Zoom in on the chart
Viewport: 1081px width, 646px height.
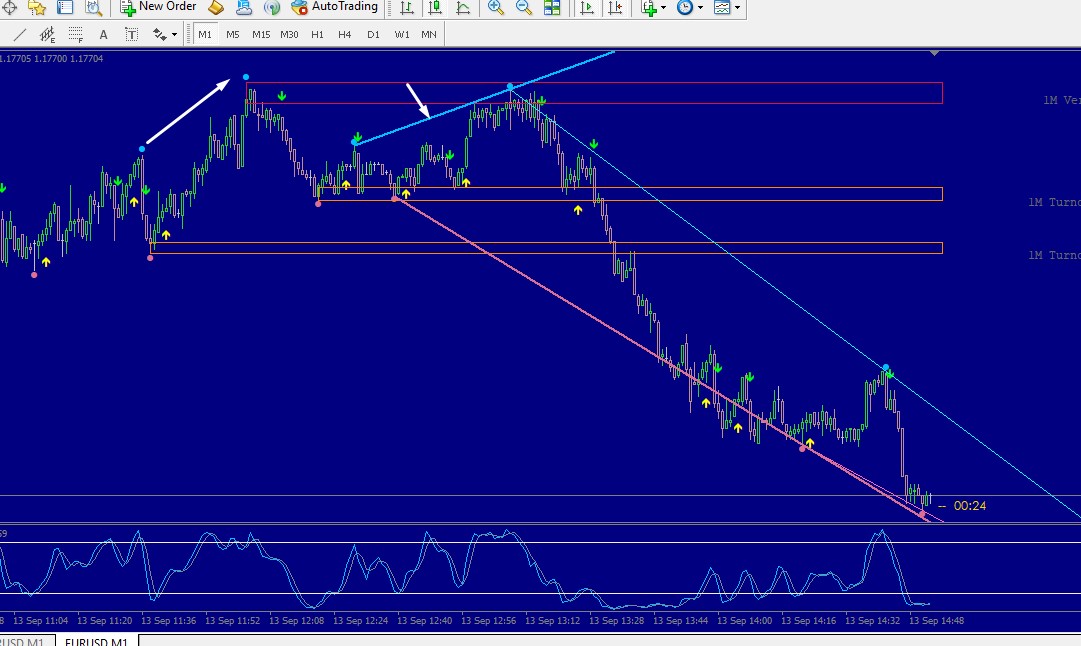pos(495,8)
